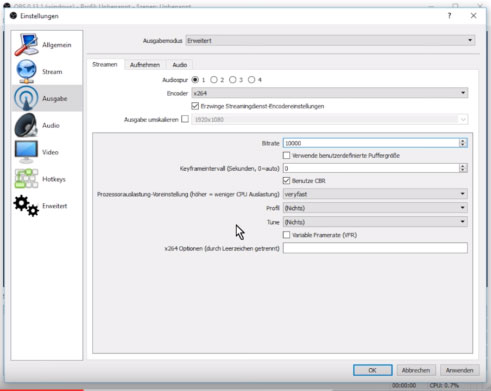The height and width of the screenshot is (391, 491).
Task: Open the Profil dropdown
Action: coord(375,208)
